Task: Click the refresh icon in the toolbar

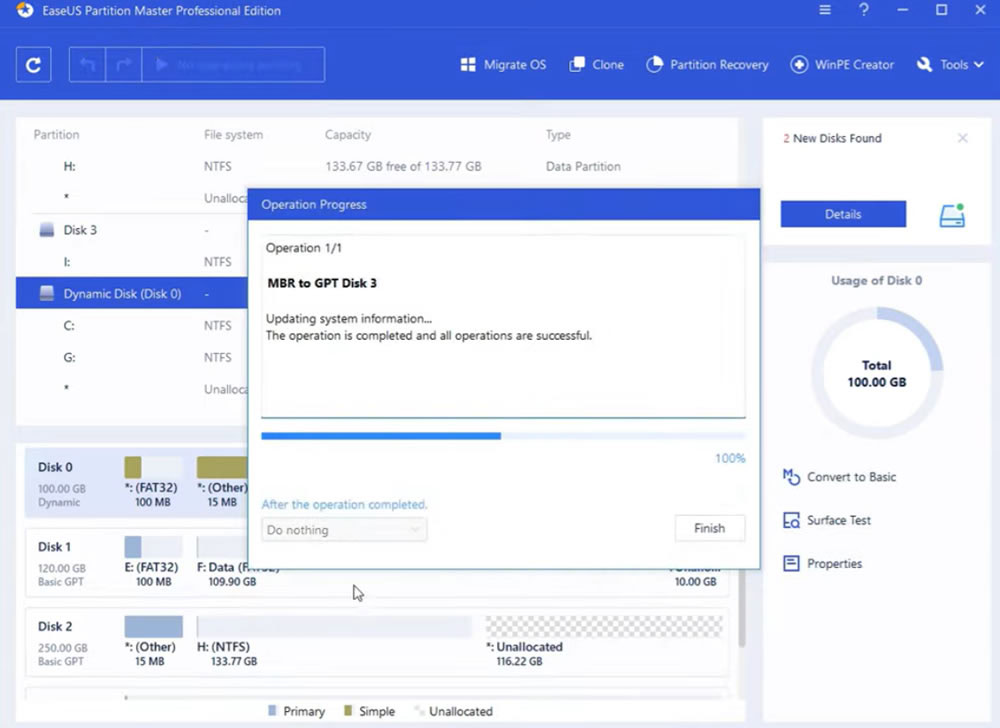Action: coord(33,64)
